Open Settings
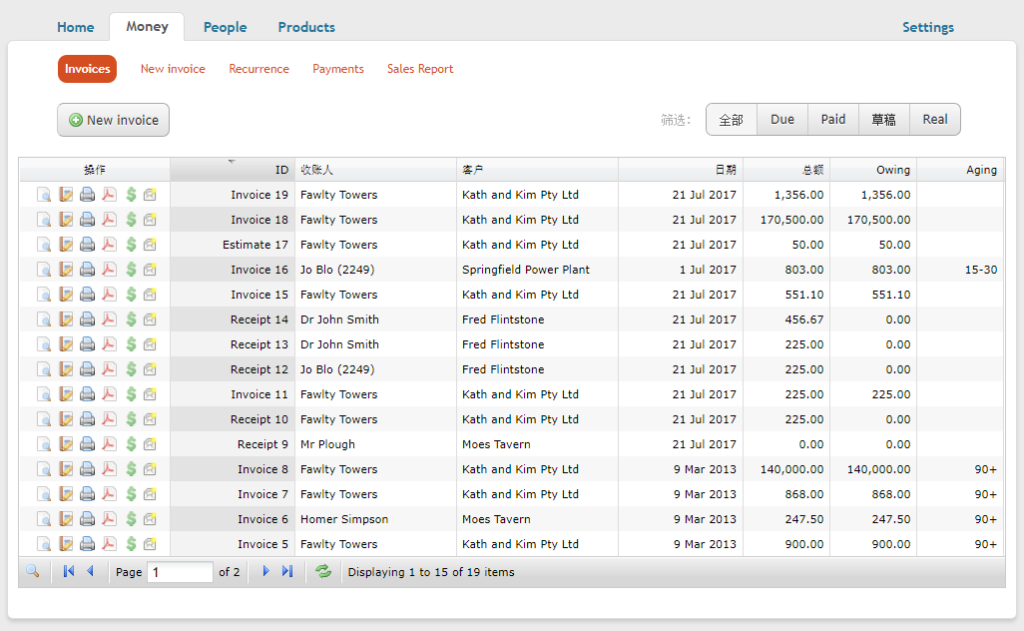 pos(928,27)
